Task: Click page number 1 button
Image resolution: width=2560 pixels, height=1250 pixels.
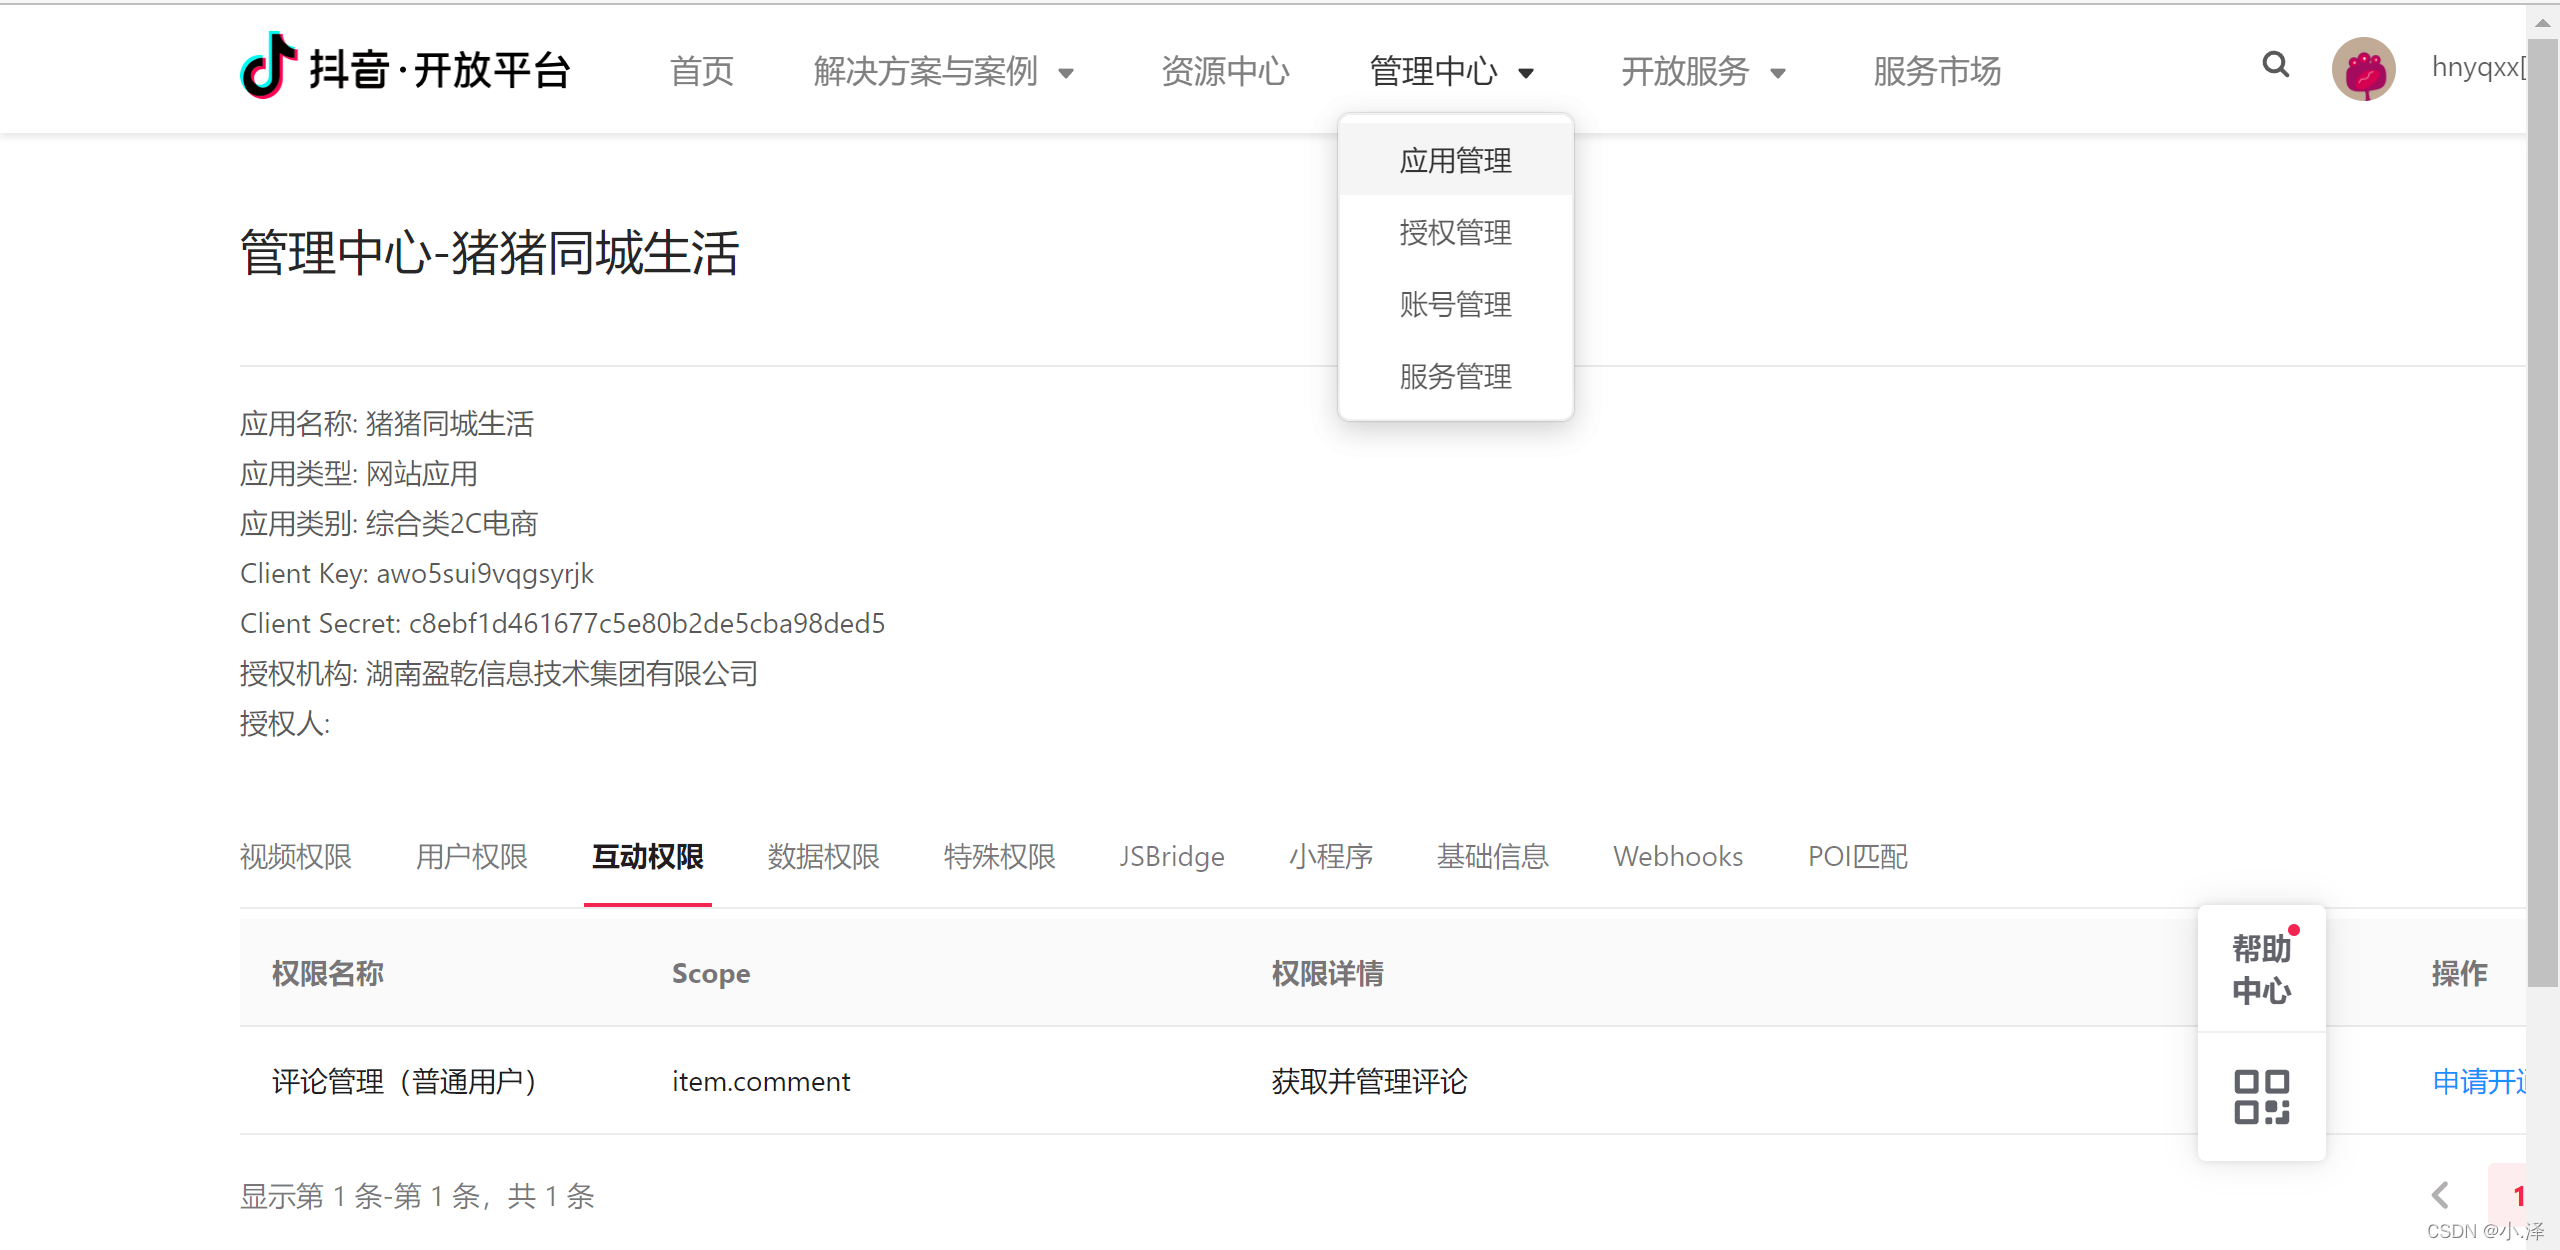Action: [2516, 1195]
